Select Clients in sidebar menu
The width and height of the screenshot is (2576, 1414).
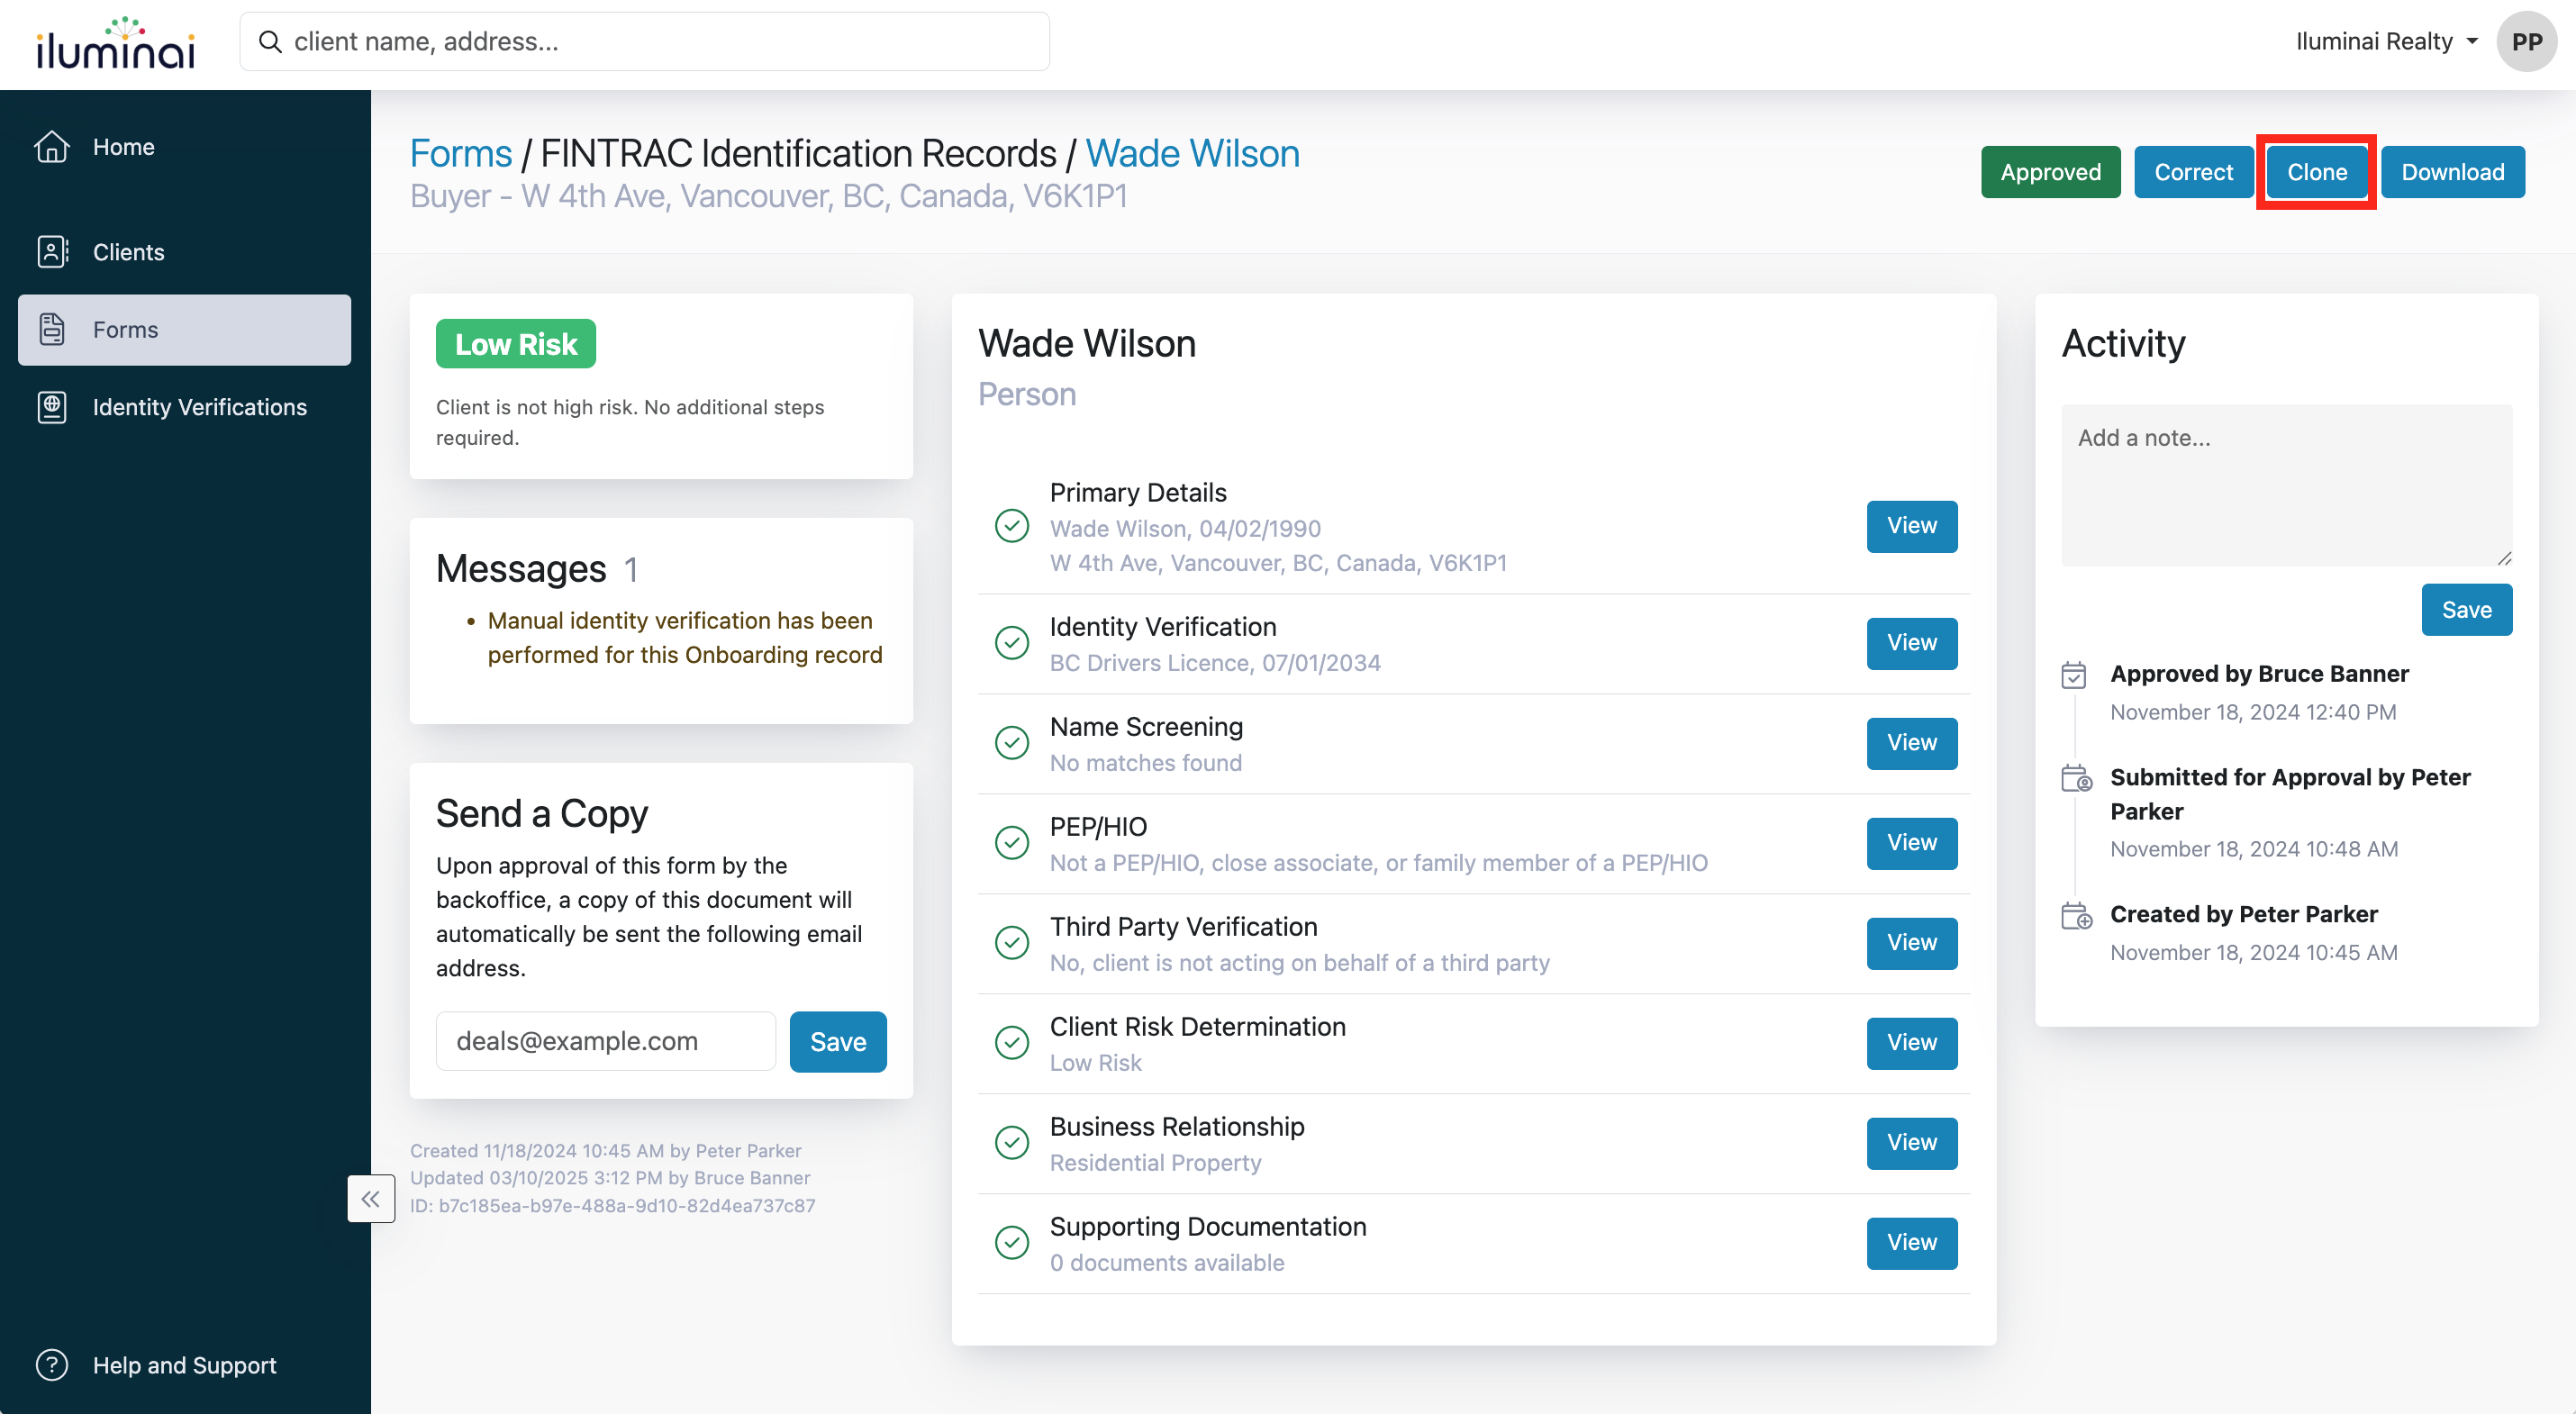tap(128, 252)
